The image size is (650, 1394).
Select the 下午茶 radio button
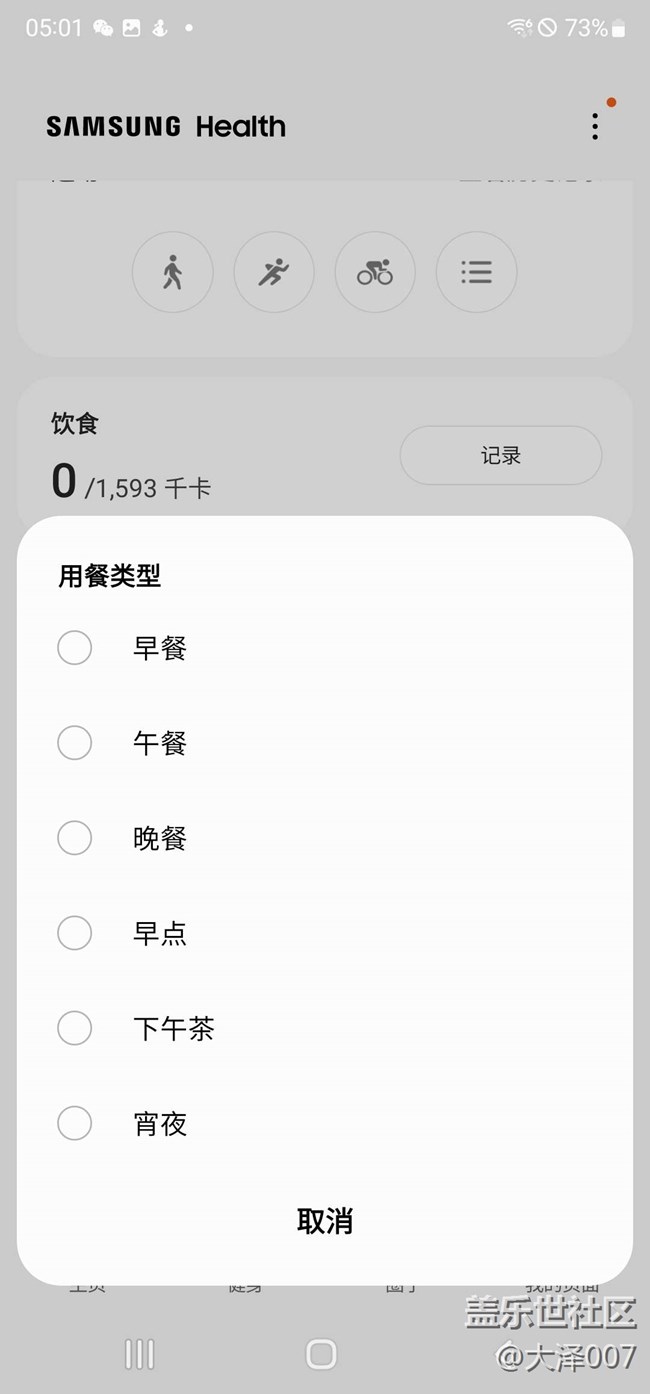click(75, 1028)
